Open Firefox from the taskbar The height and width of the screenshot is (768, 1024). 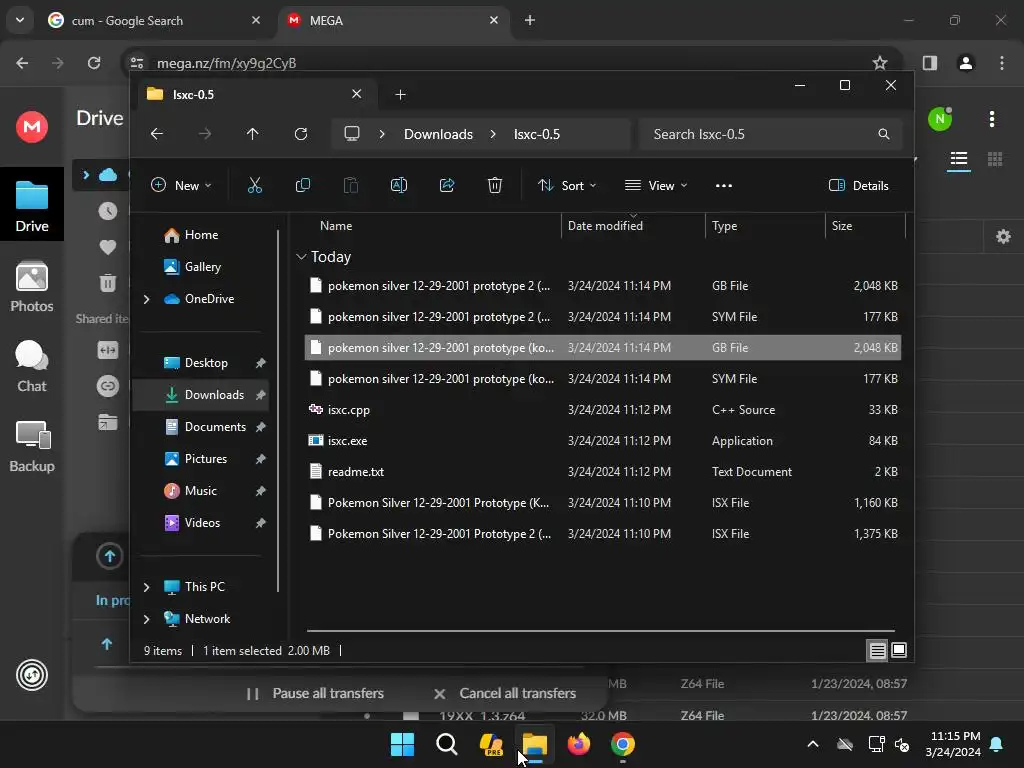pyautogui.click(x=579, y=744)
